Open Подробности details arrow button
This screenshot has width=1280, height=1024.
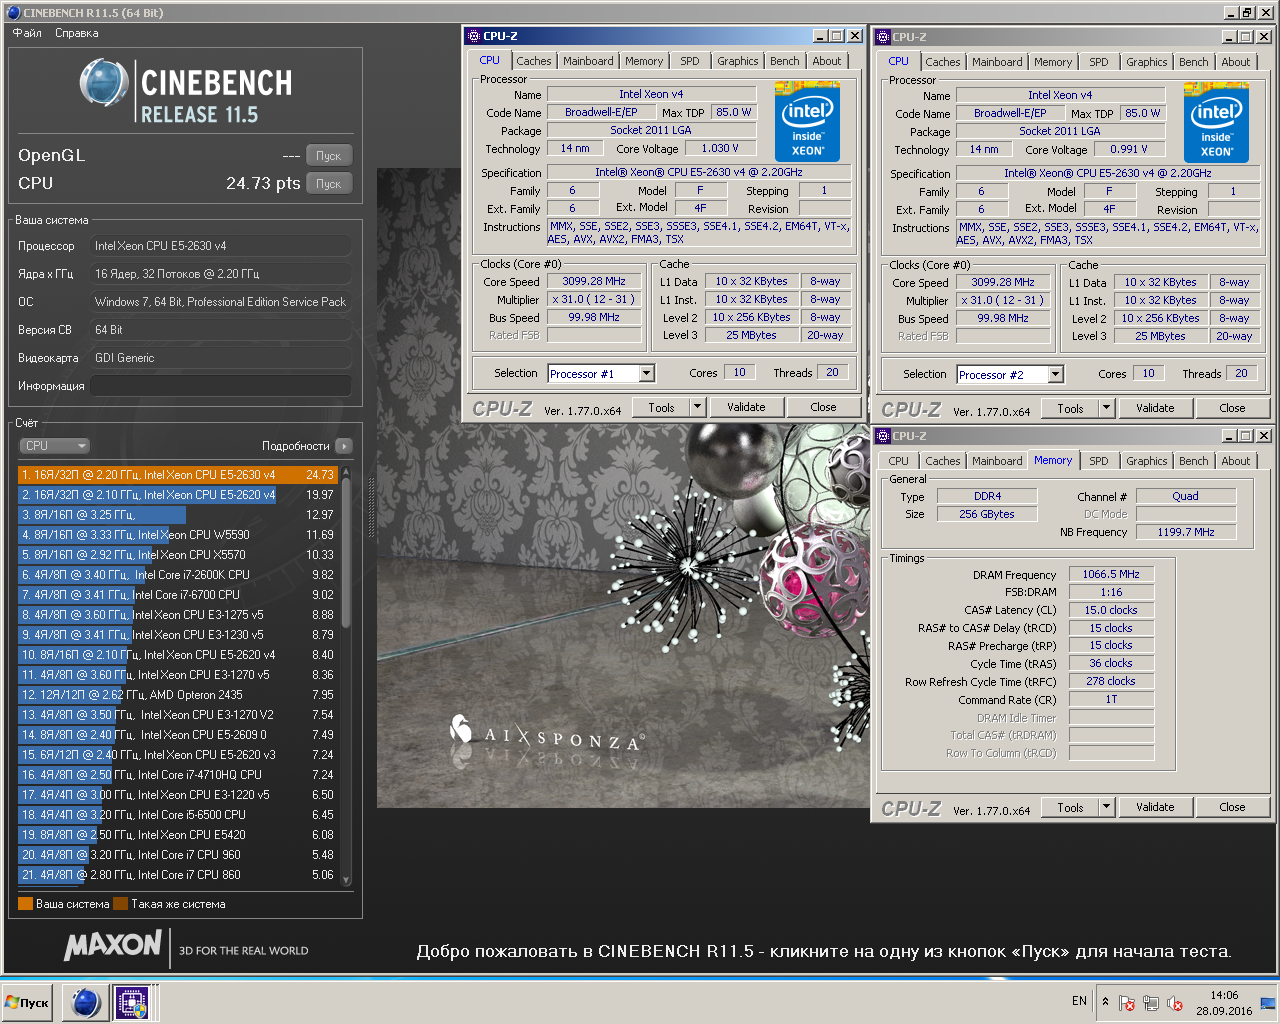coord(344,446)
